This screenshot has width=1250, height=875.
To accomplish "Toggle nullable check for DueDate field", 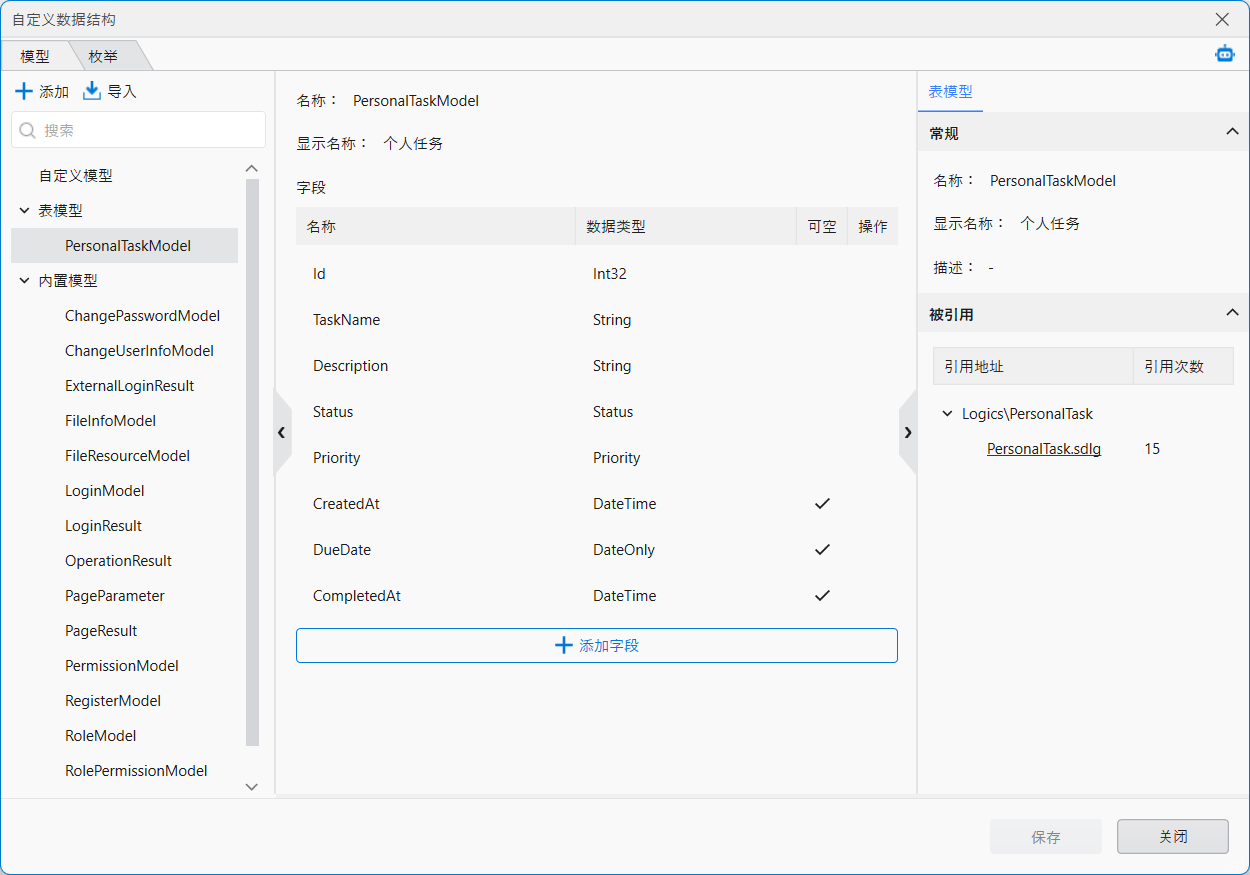I will click(822, 550).
